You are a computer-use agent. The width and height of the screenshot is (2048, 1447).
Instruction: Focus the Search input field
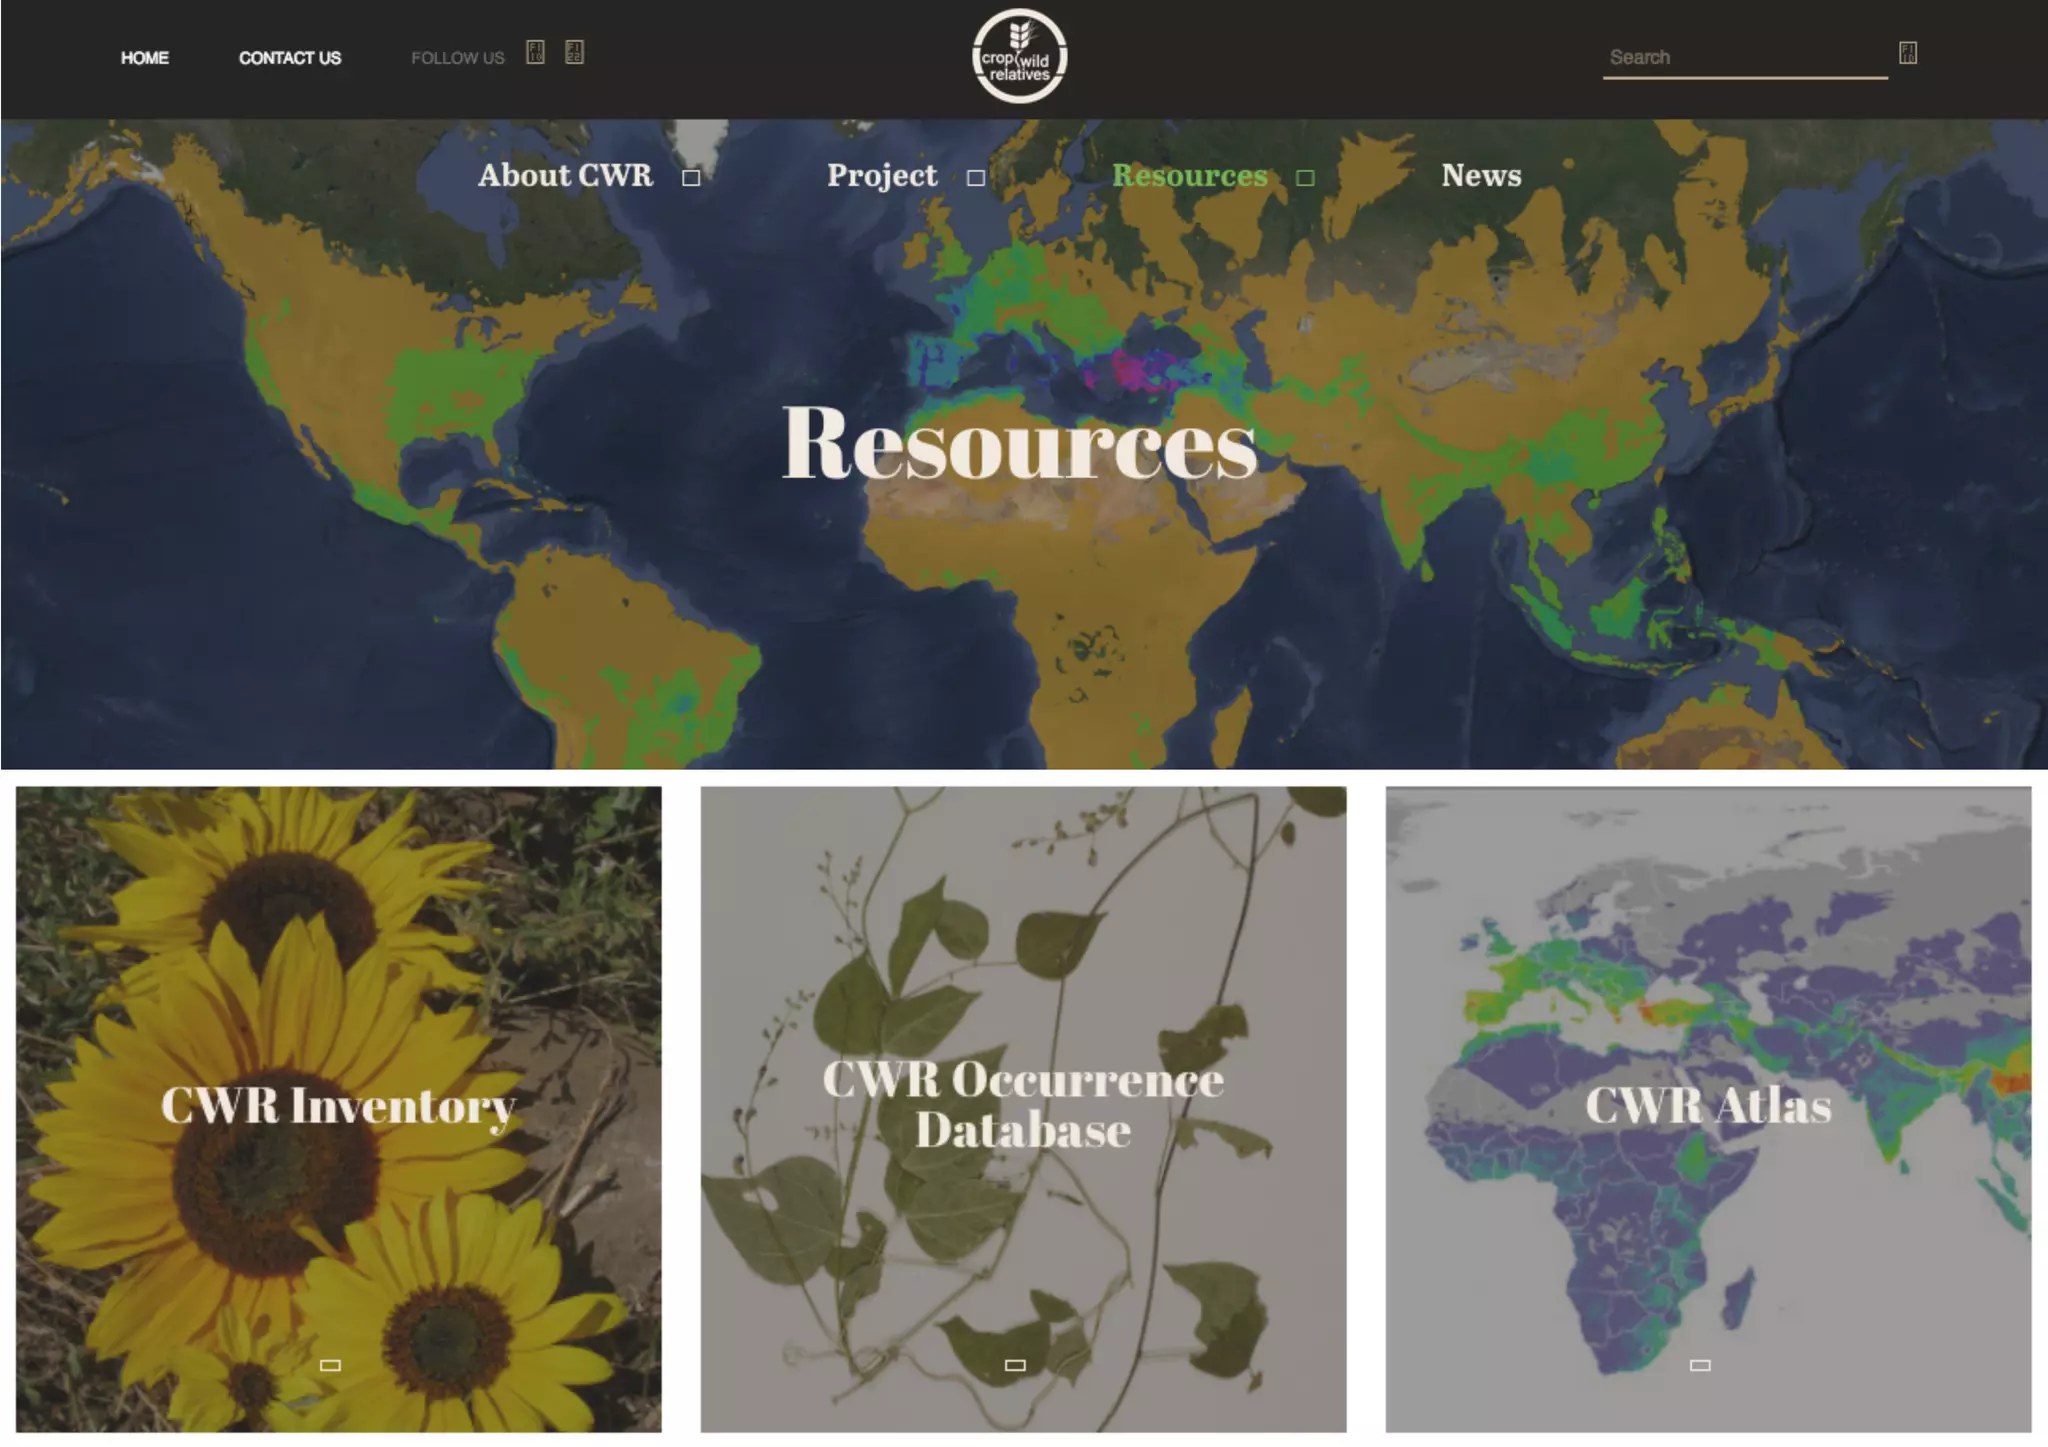pyautogui.click(x=1744, y=57)
